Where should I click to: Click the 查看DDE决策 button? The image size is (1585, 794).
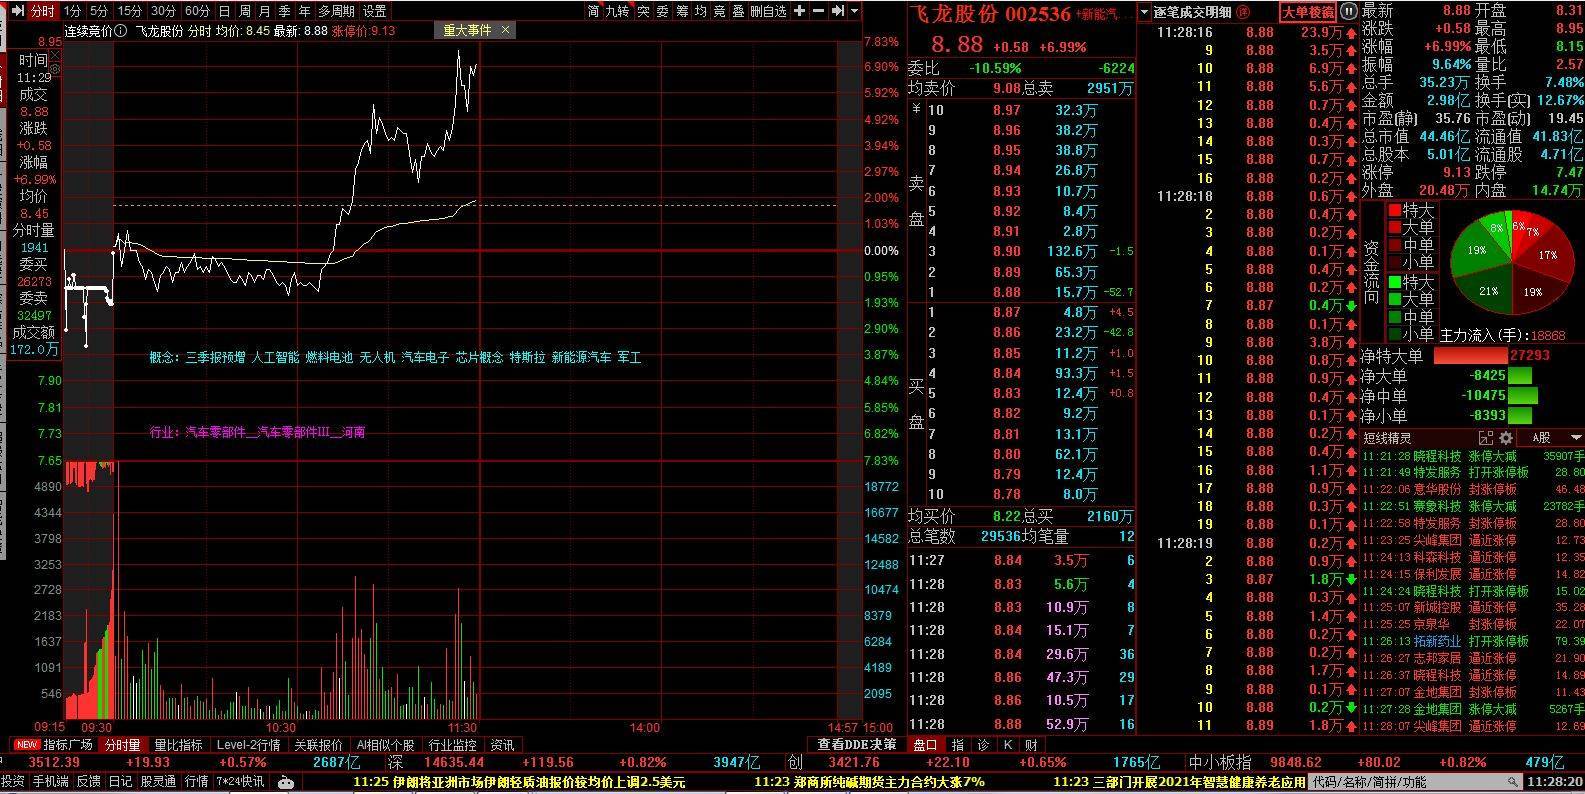856,744
